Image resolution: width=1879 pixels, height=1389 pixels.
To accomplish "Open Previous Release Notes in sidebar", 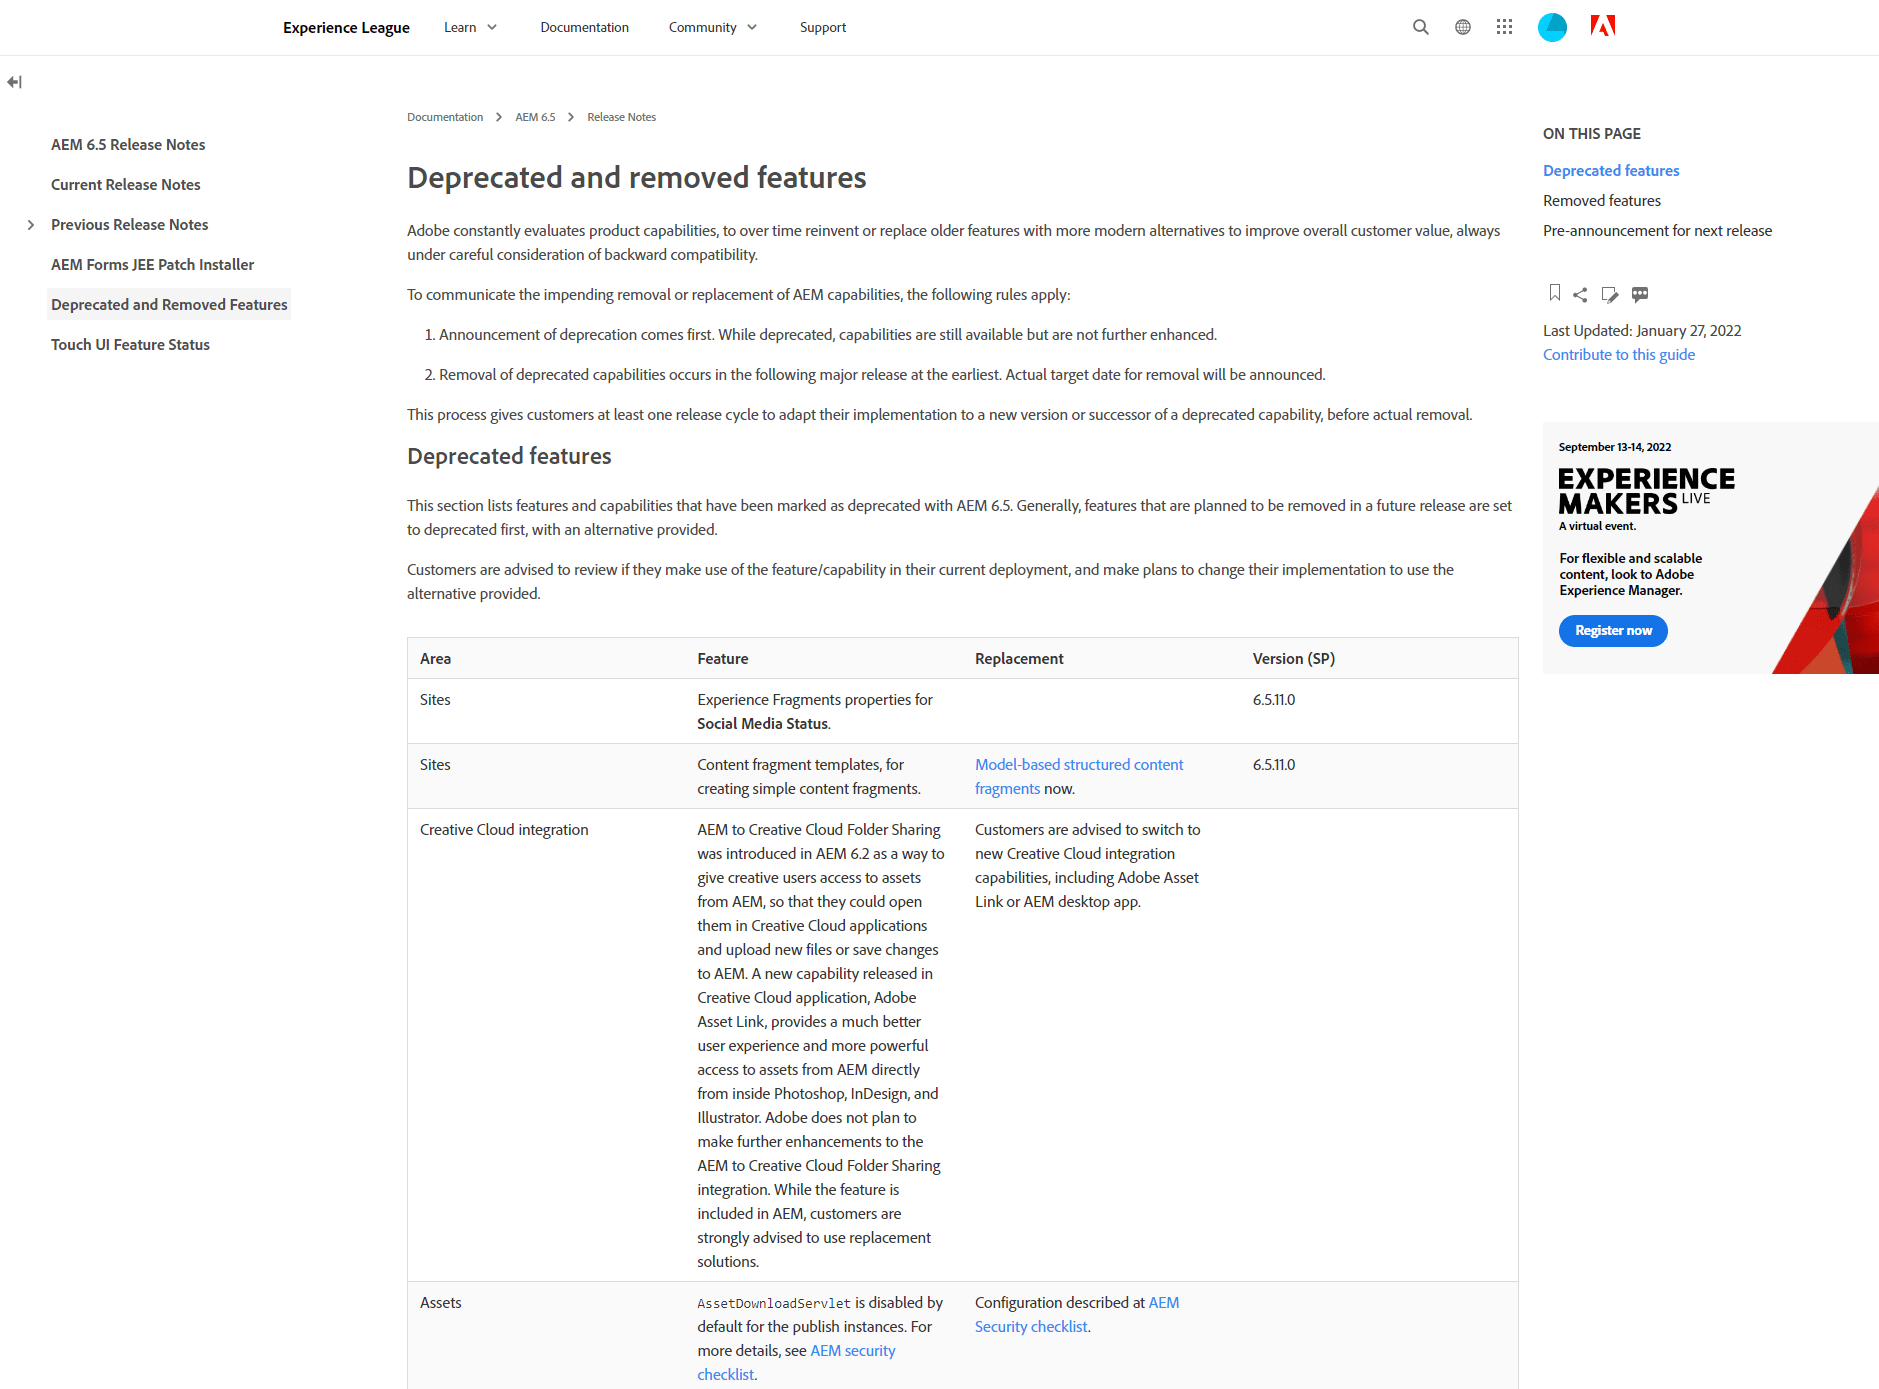I will pyautogui.click(x=130, y=225).
